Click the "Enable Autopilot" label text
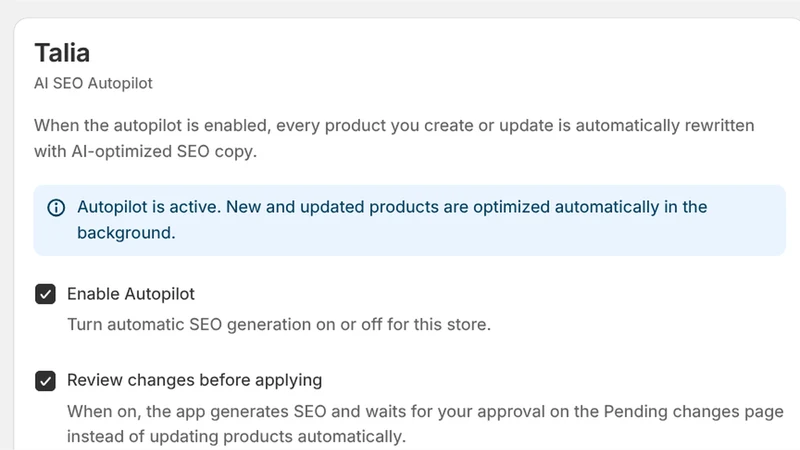Screen dimensions: 800x450 pos(131,294)
